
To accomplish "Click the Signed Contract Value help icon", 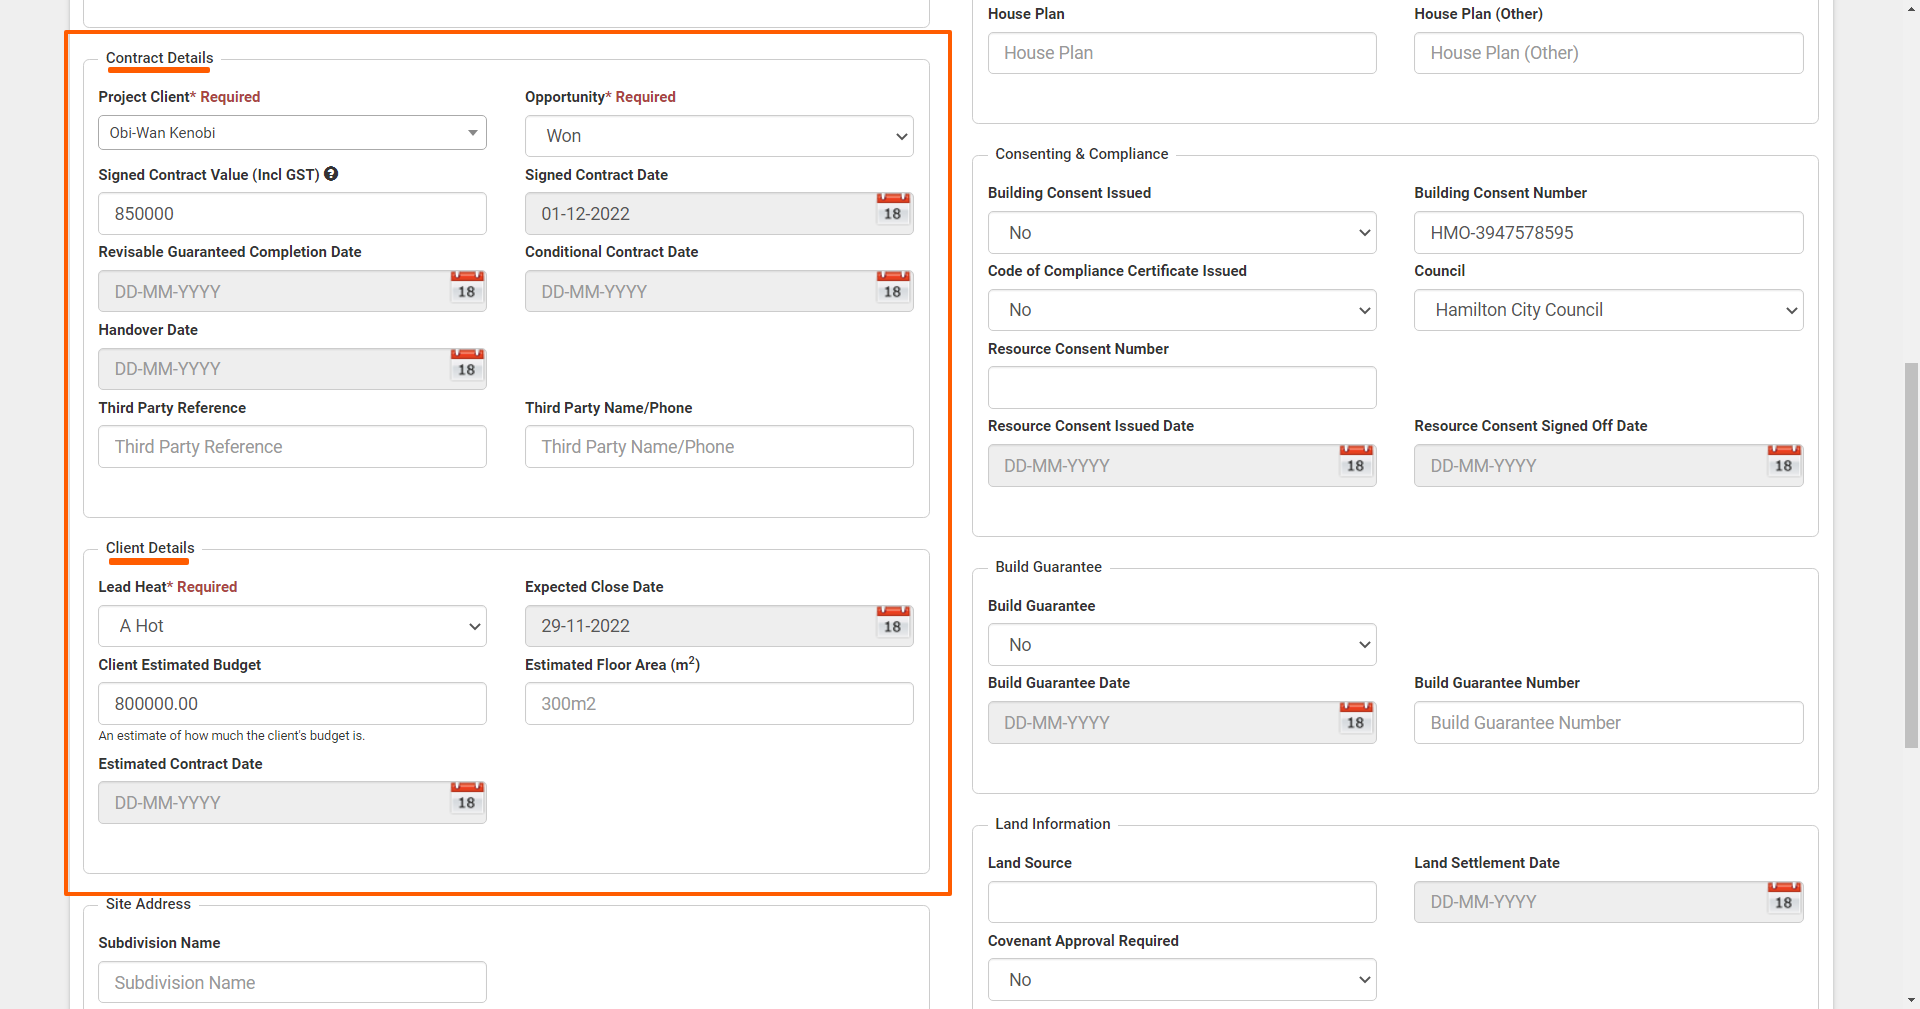I will pyautogui.click(x=331, y=174).
